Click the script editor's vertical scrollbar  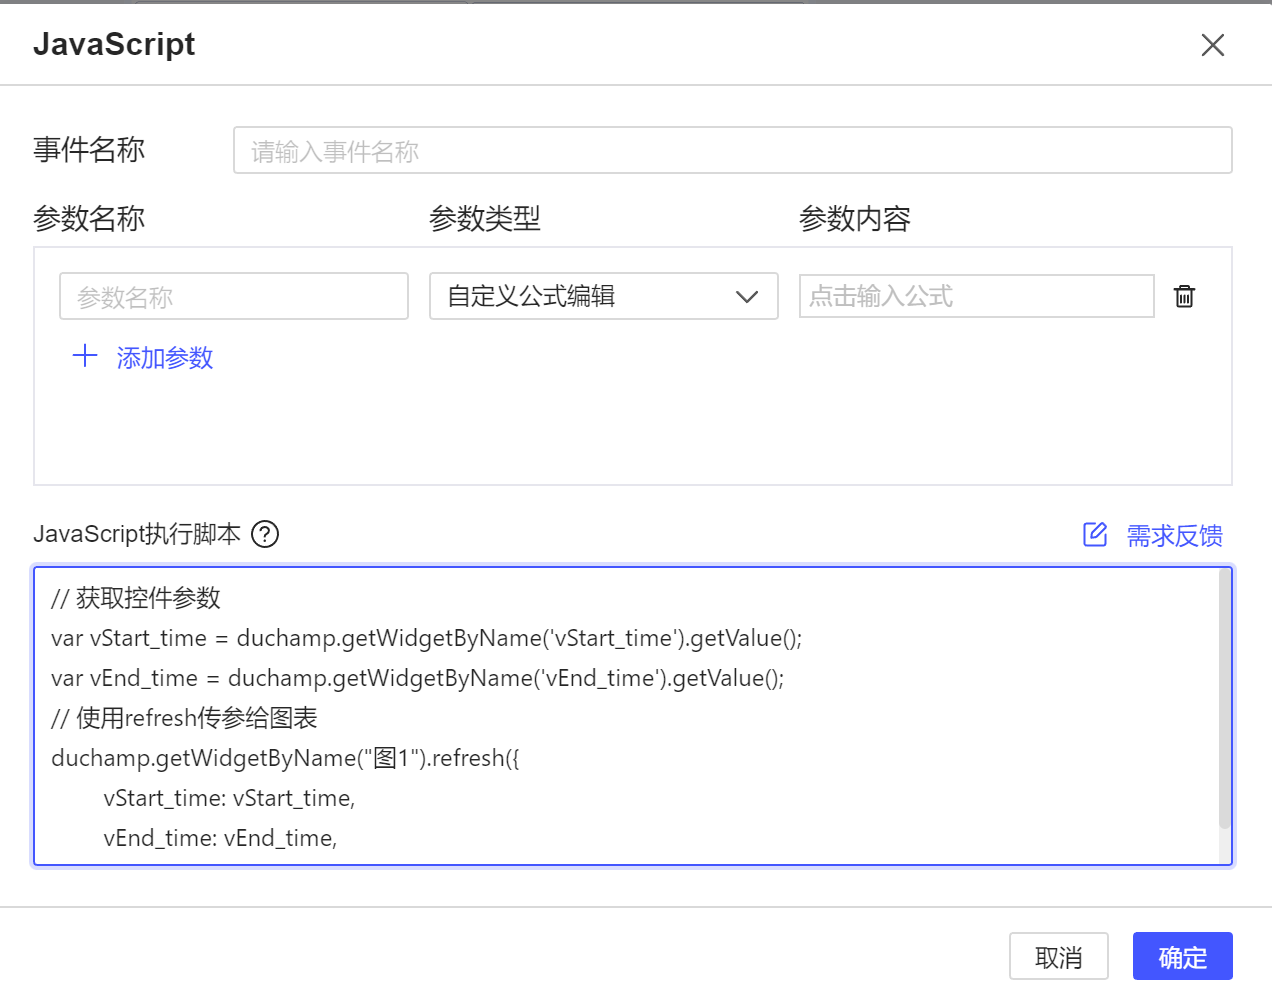coord(1224,700)
